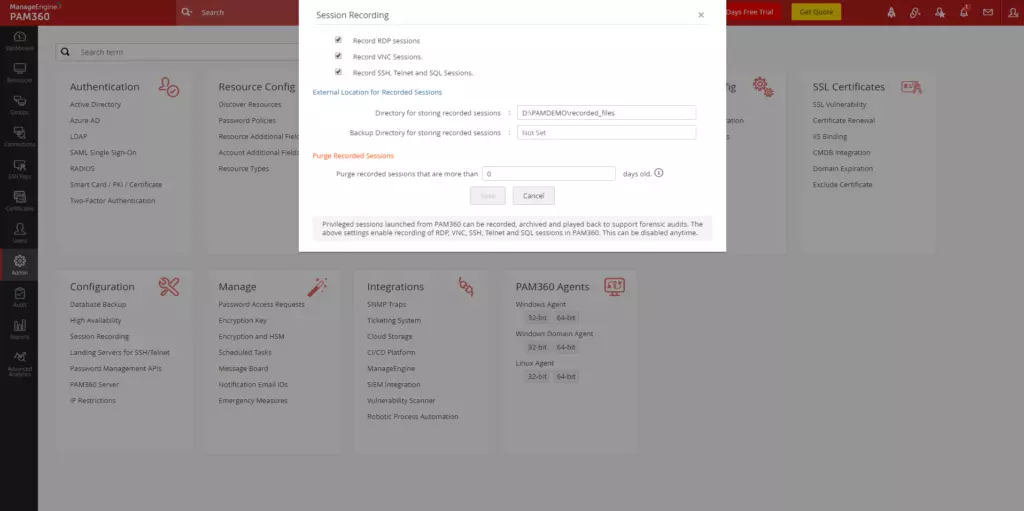Open the mail envelope icon
Screen dimensions: 1024x511
click(987, 12)
